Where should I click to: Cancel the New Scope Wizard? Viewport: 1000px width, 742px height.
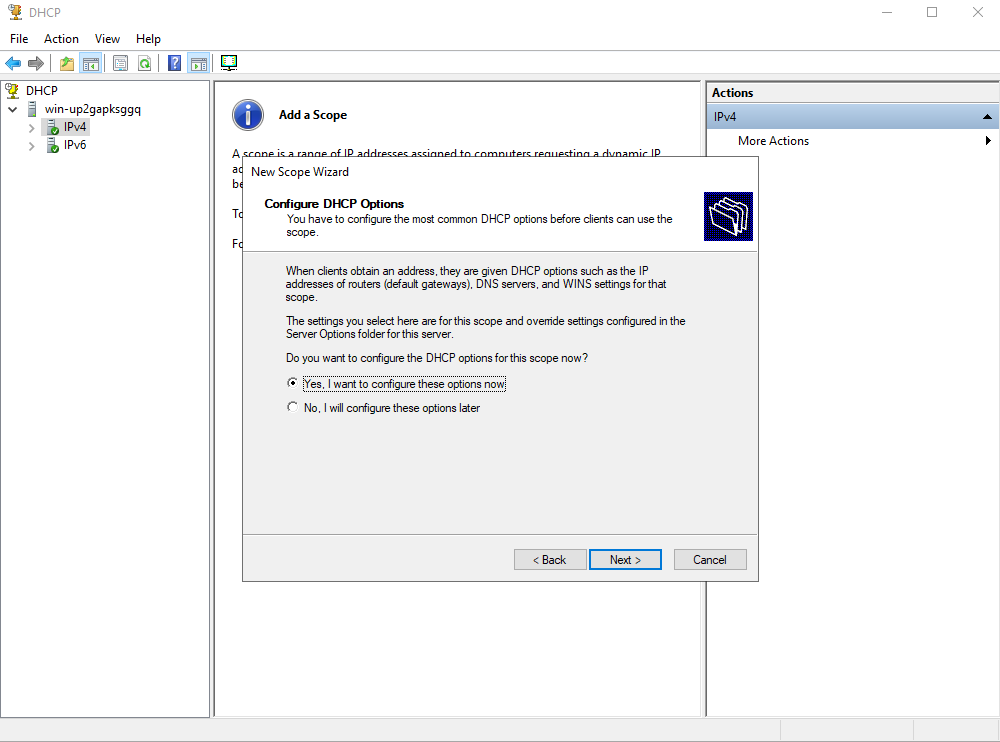point(710,560)
